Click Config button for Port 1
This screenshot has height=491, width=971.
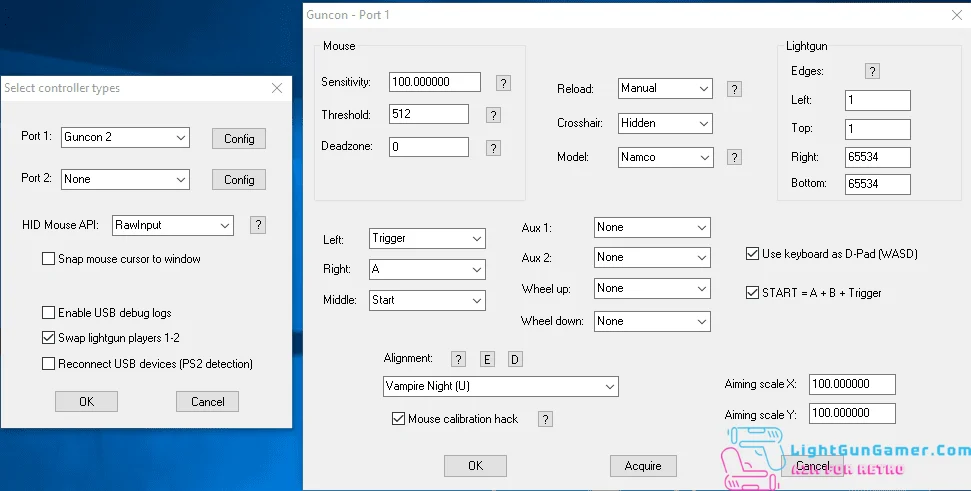point(239,139)
